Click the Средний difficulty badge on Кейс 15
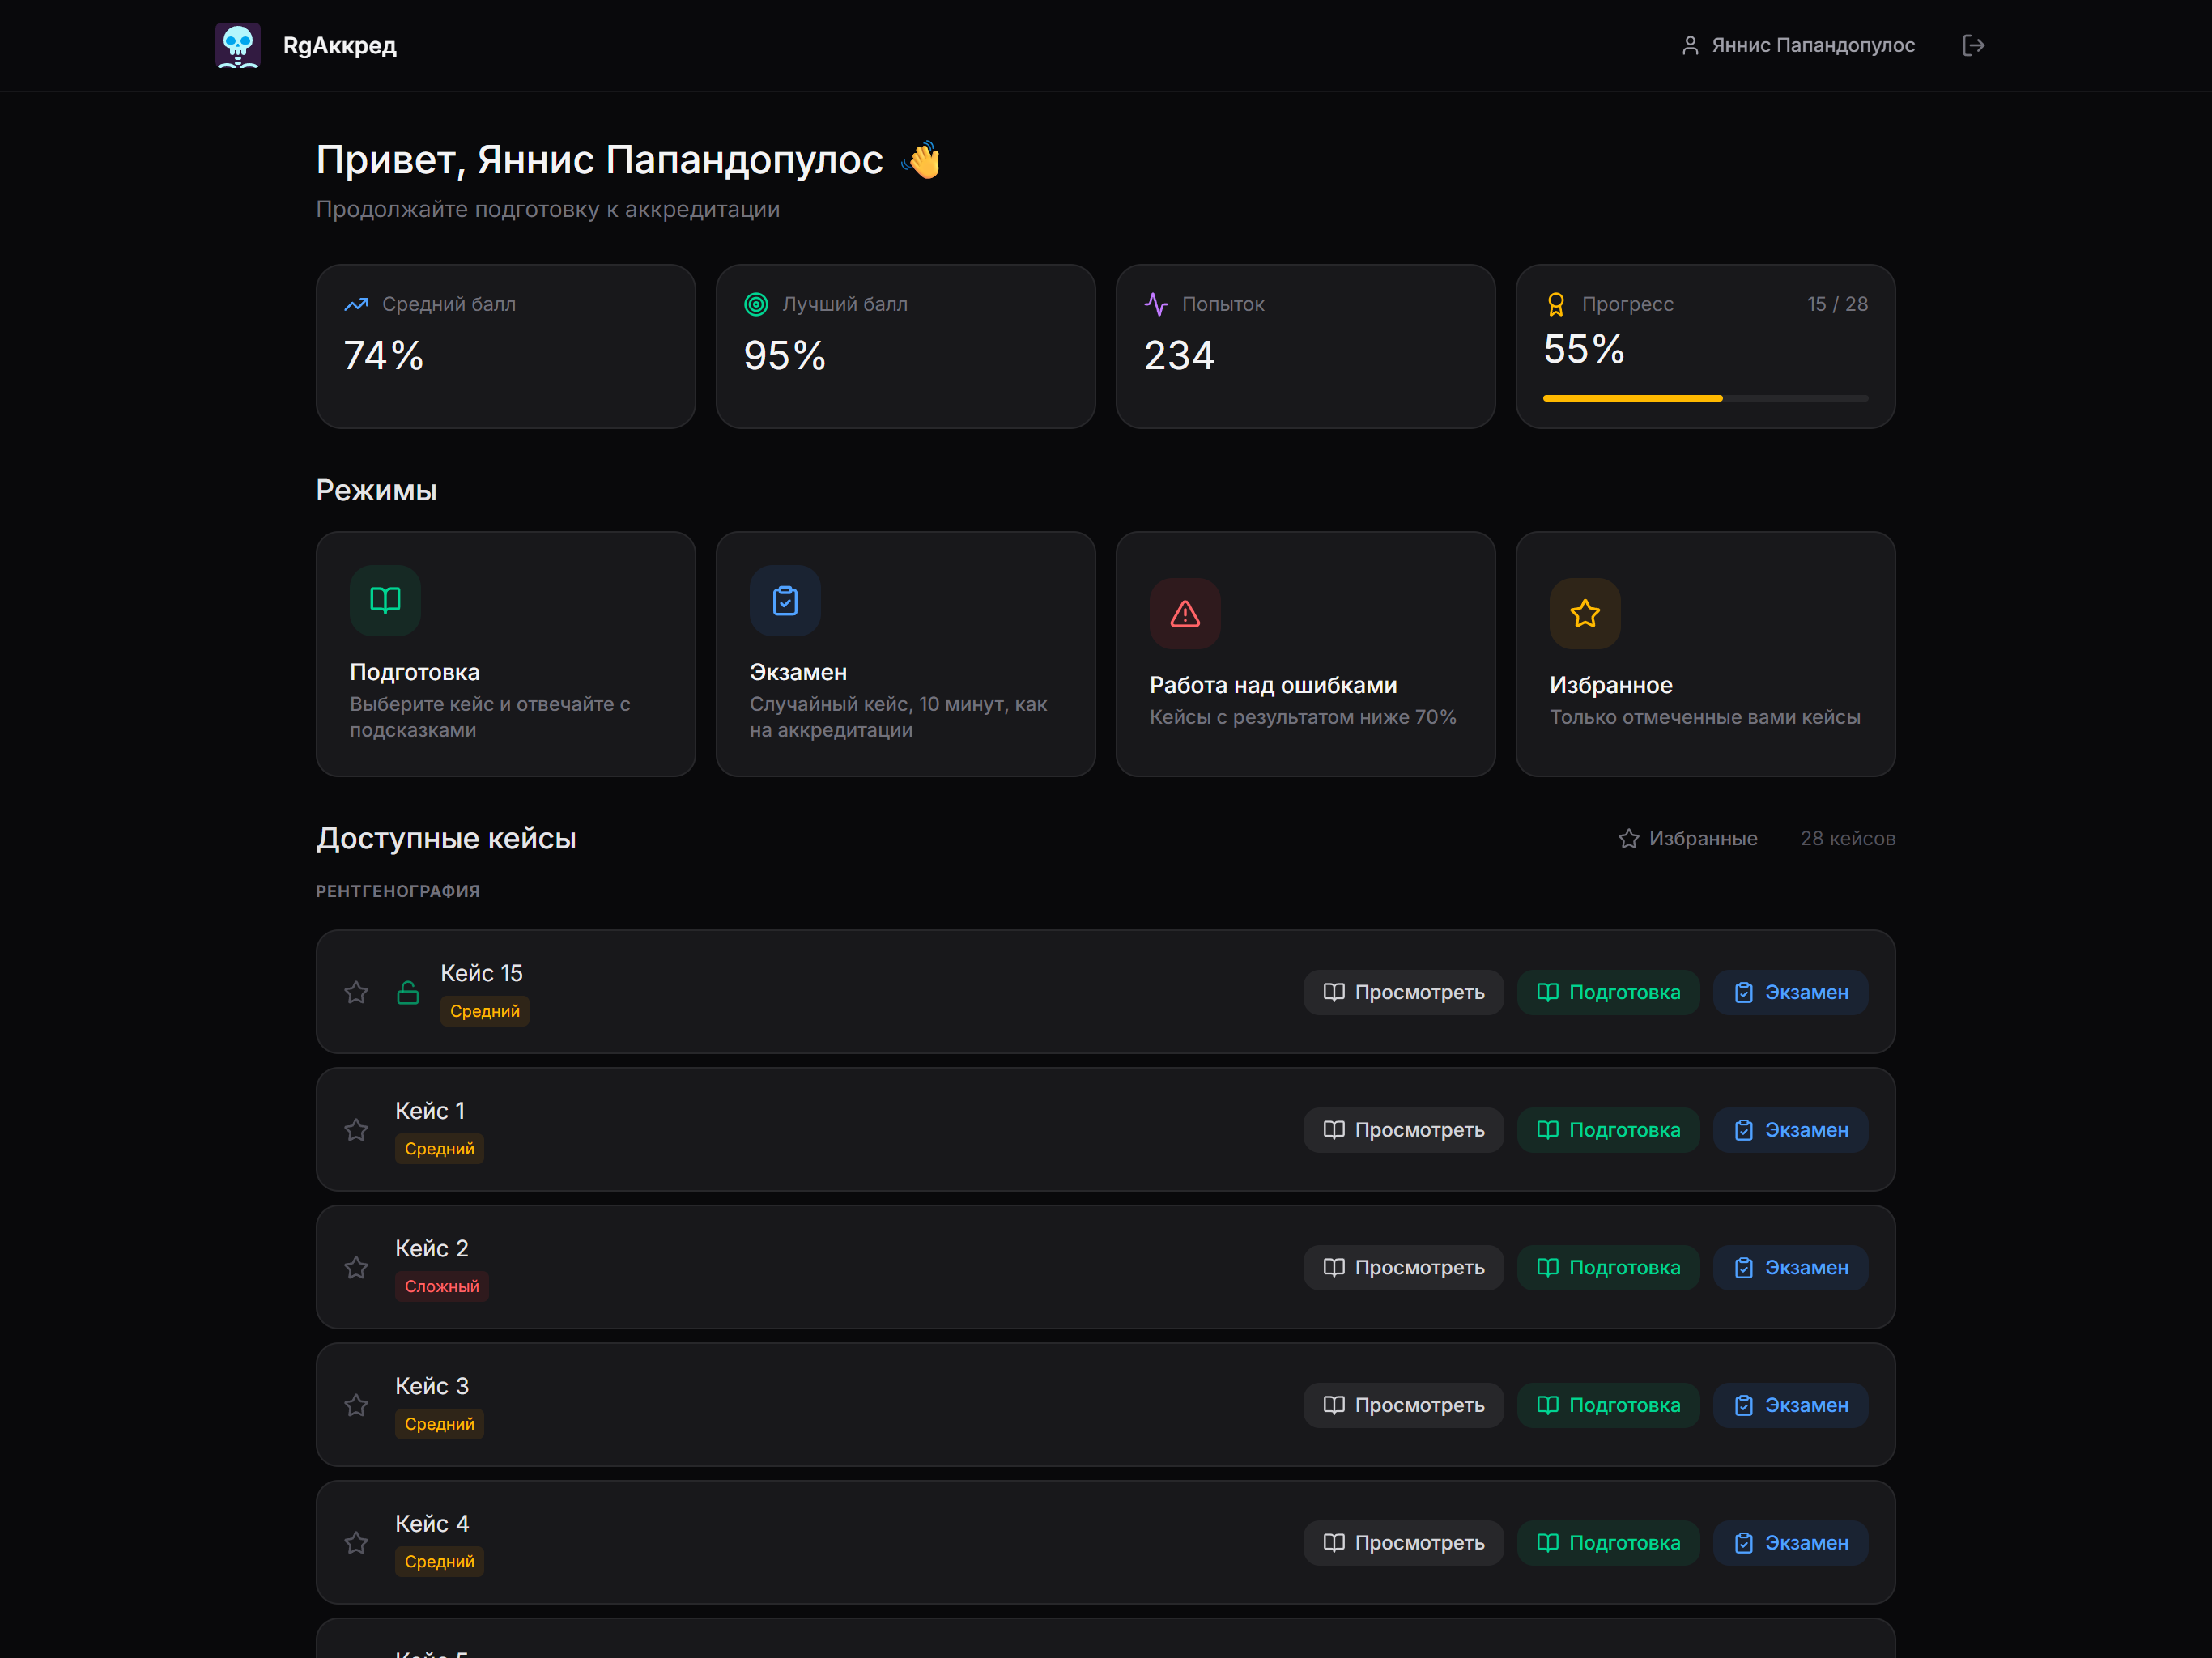The width and height of the screenshot is (2212, 1658). (x=485, y=1011)
